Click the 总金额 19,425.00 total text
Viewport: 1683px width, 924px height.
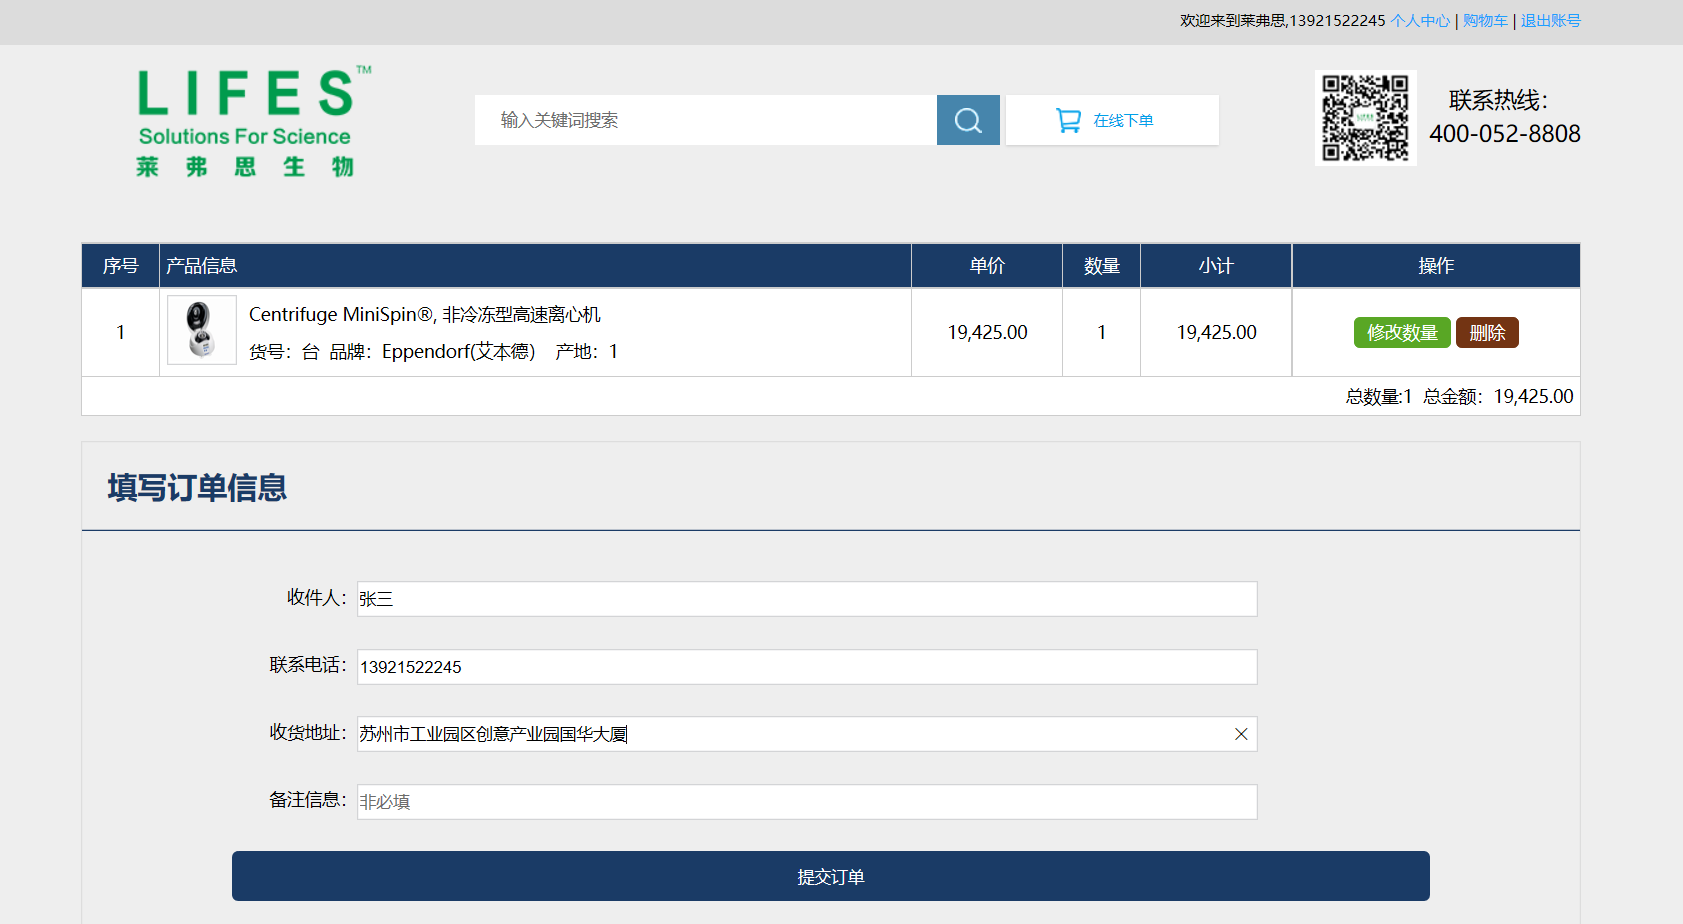click(1498, 397)
